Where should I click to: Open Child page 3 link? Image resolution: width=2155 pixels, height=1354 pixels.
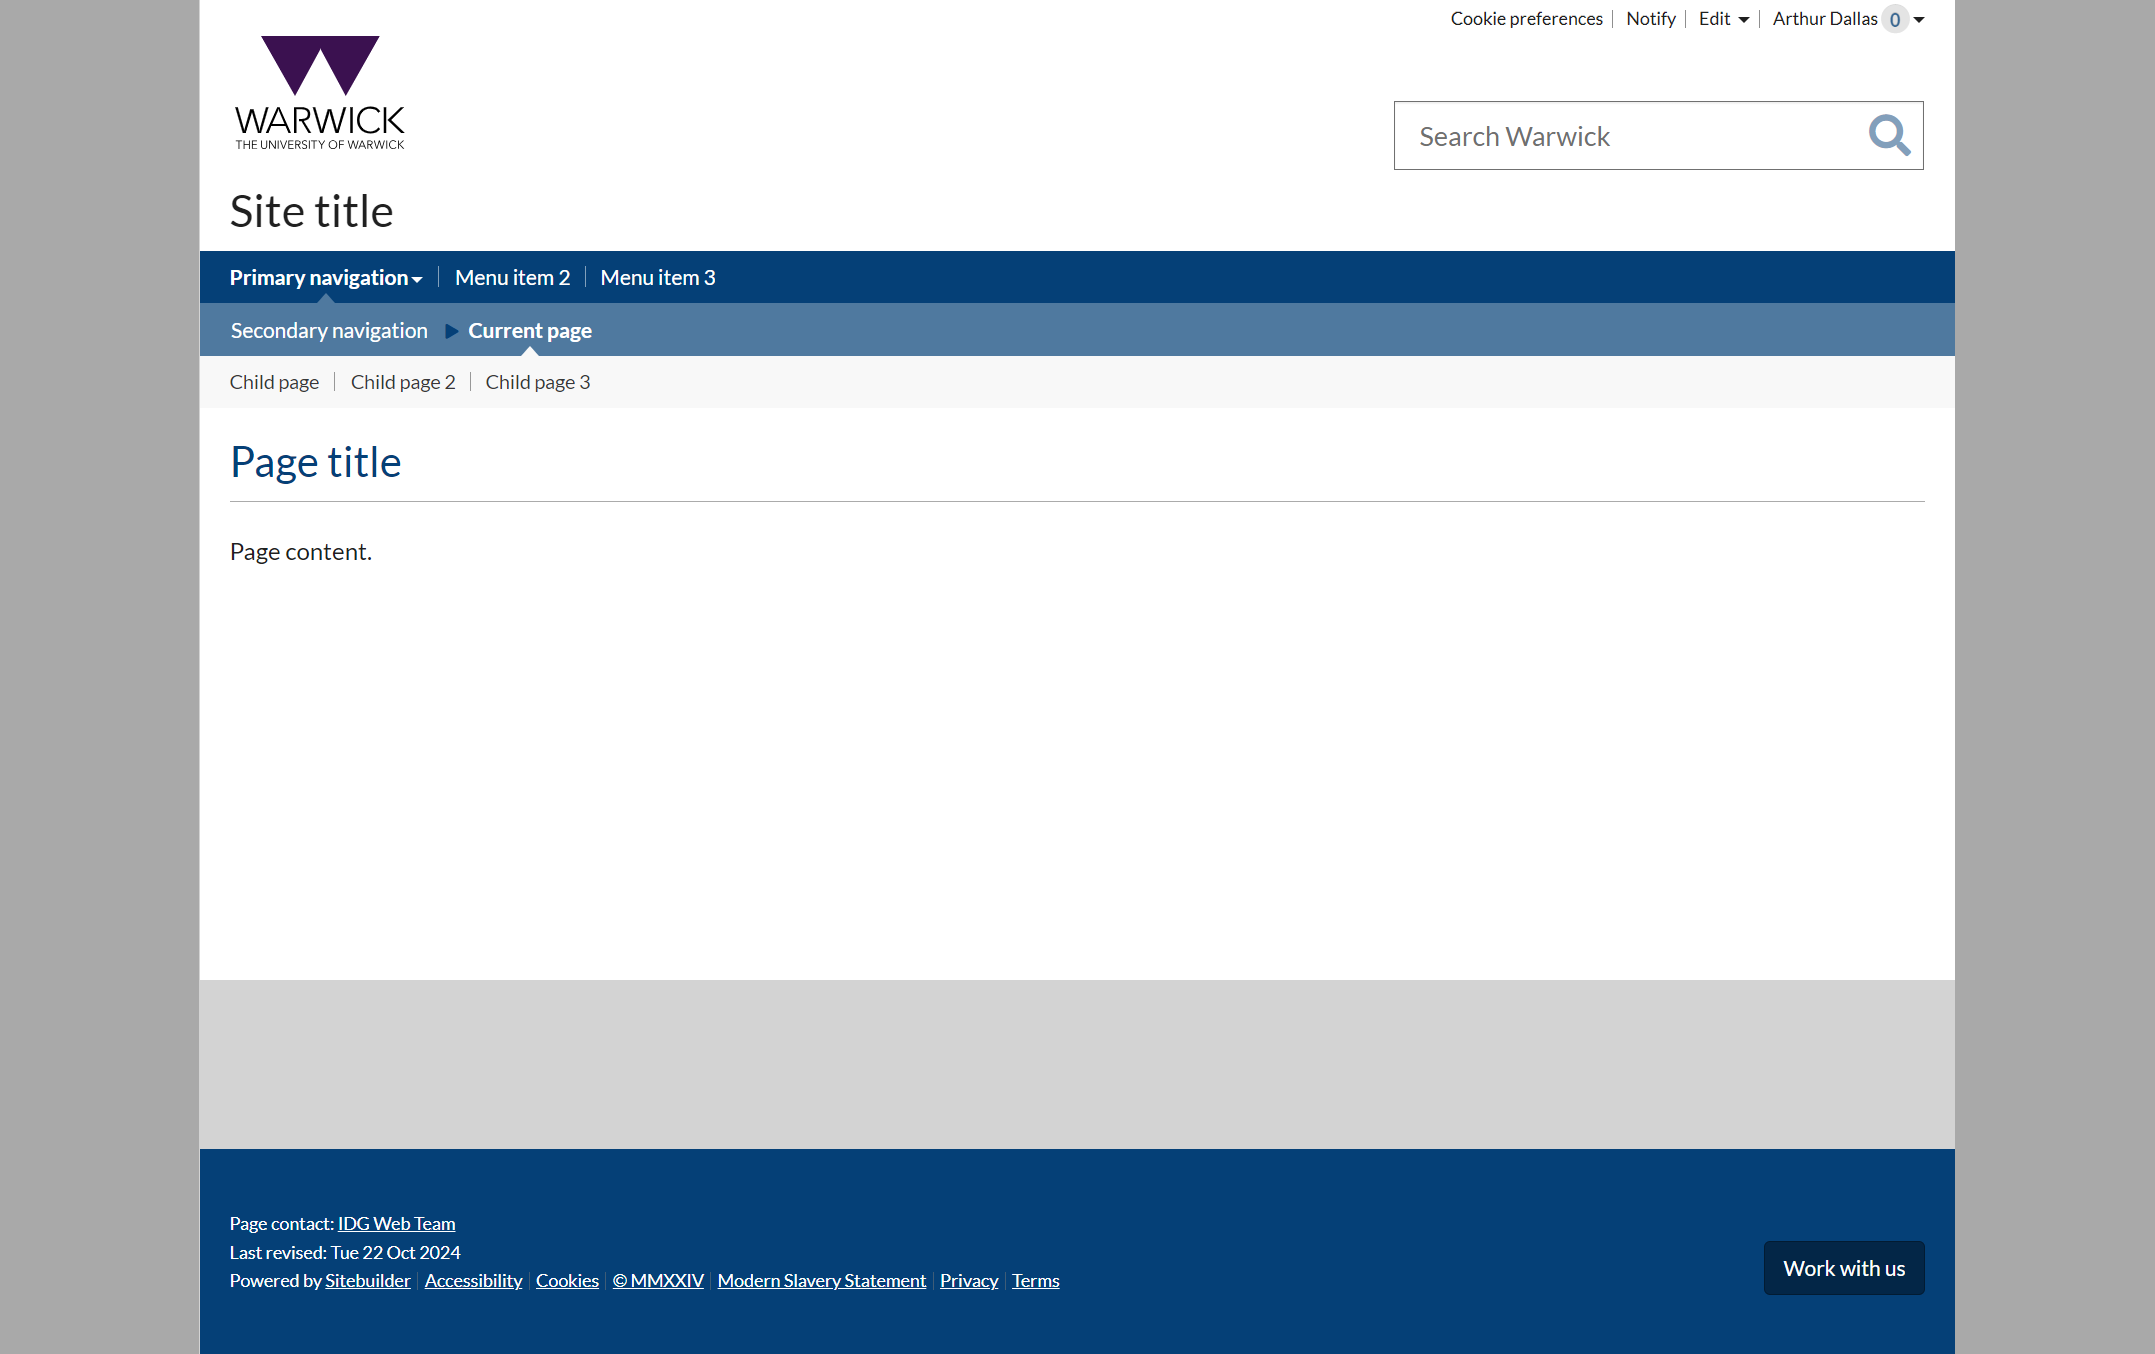point(537,382)
